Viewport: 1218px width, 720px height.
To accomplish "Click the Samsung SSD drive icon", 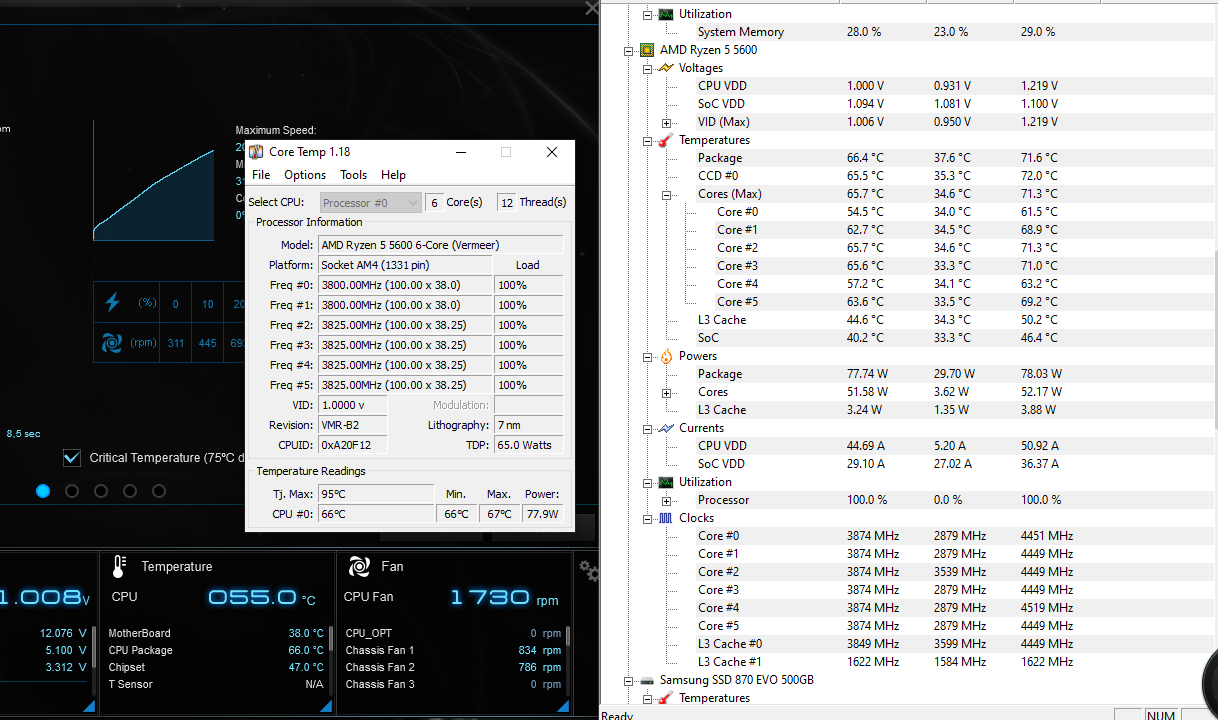I will pos(647,680).
